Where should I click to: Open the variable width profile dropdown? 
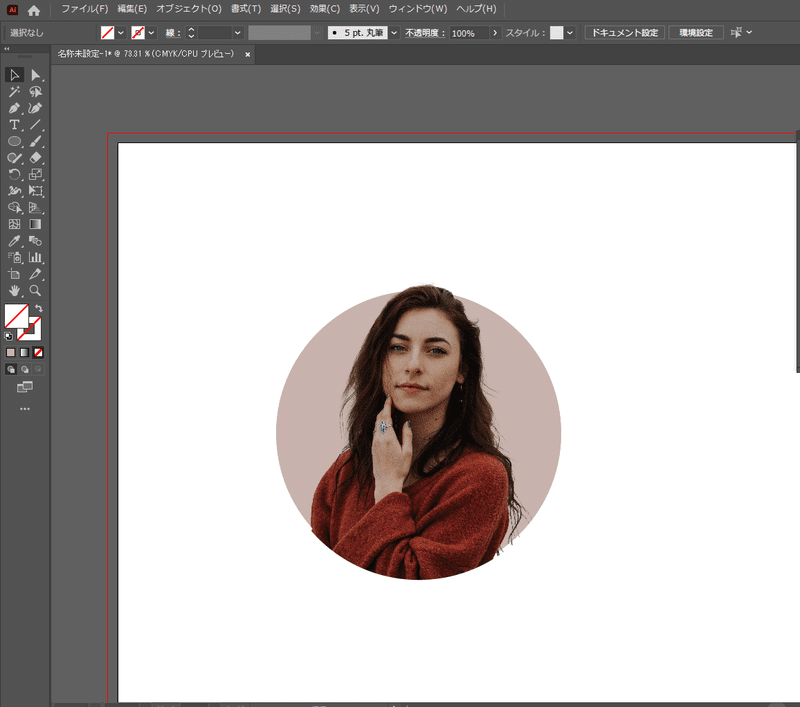(x=317, y=33)
